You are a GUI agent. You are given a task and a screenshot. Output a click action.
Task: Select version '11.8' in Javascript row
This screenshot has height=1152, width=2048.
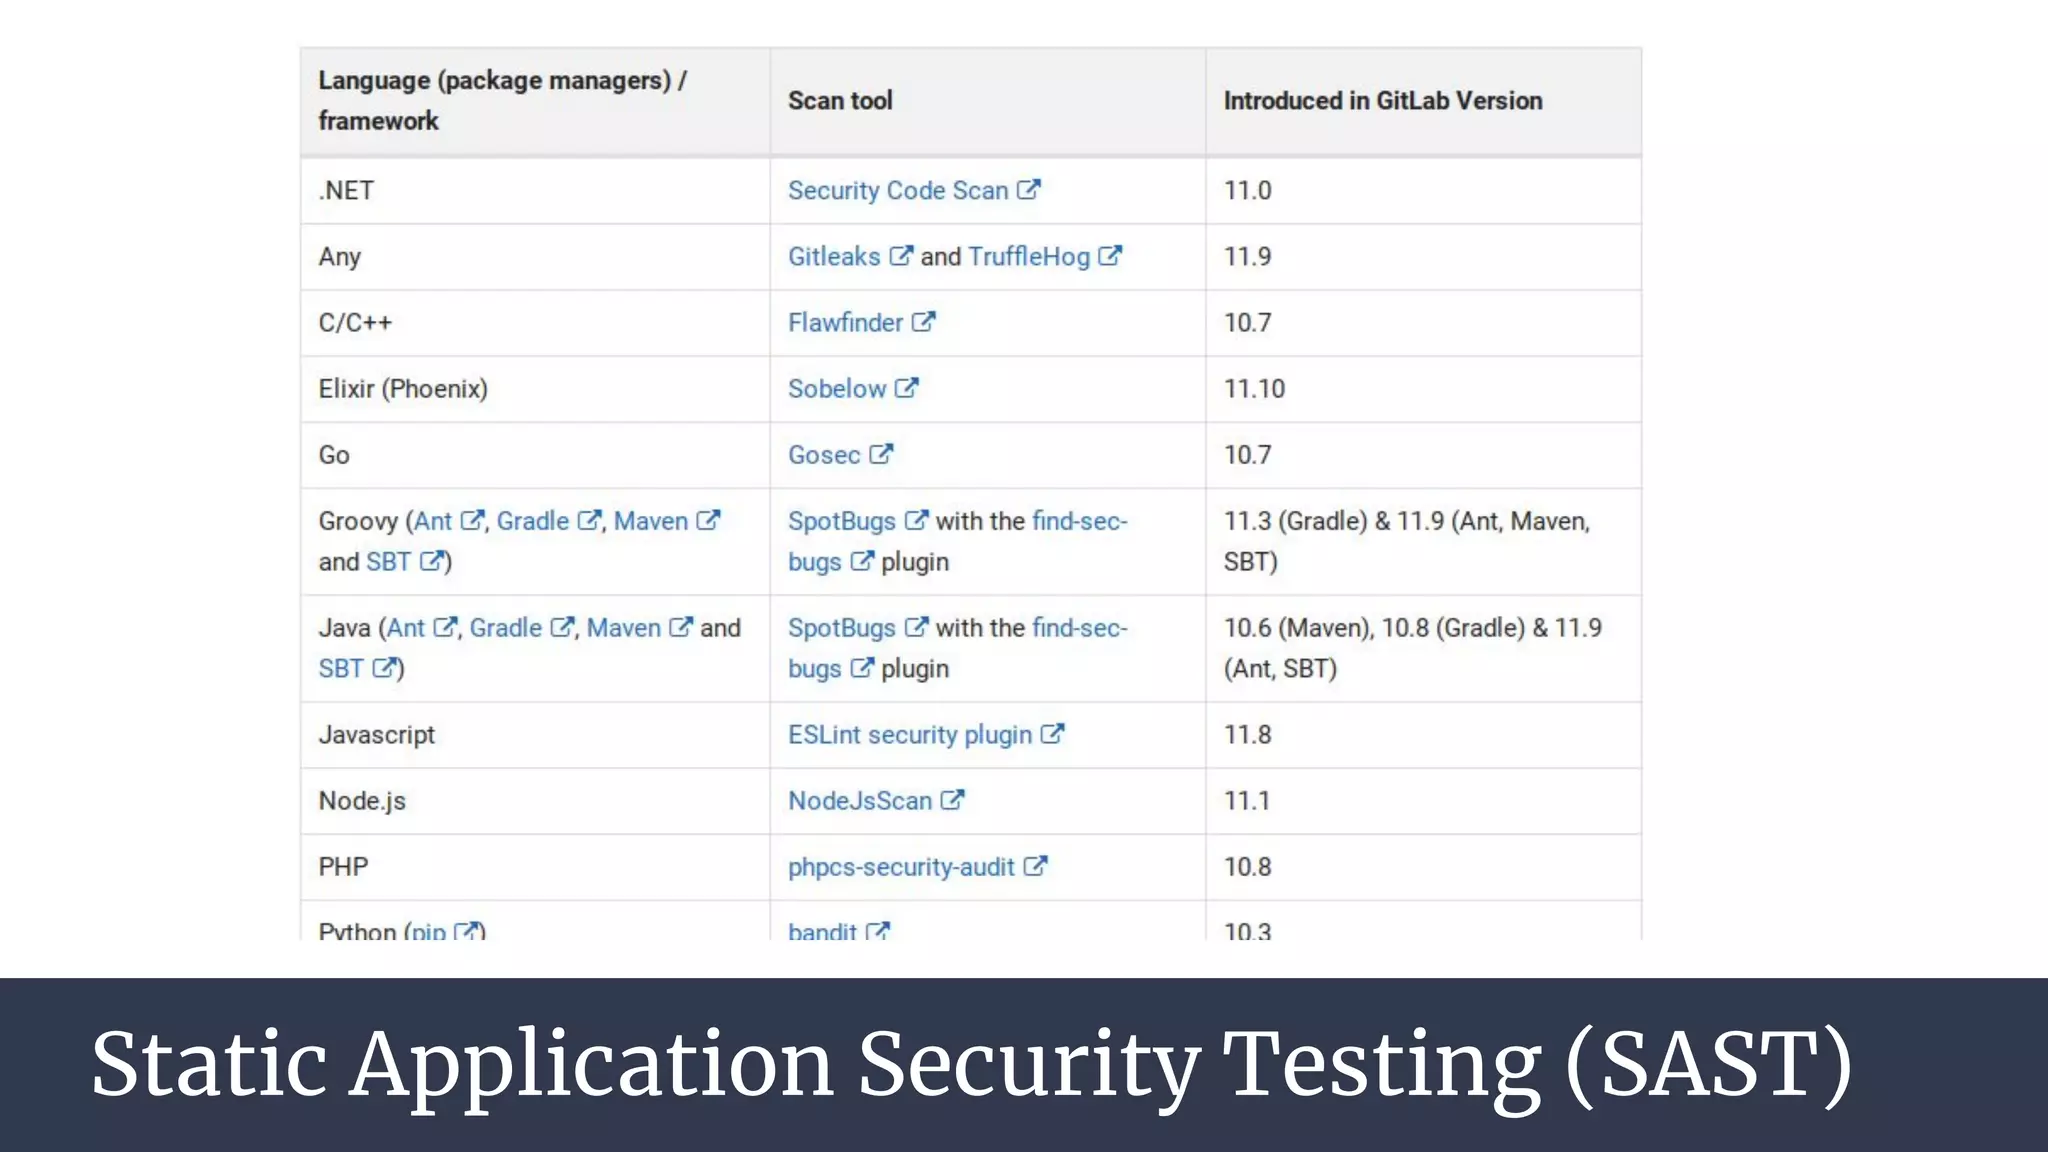coord(1247,734)
